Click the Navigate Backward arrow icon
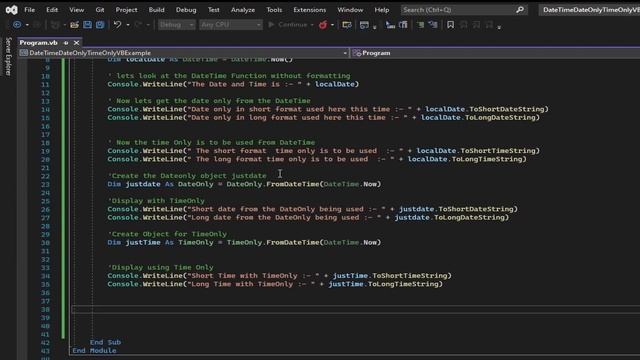640x360 pixels. [x=17, y=25]
